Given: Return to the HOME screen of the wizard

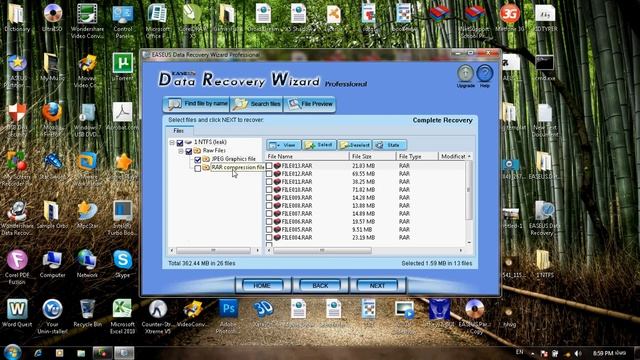Looking at the screenshot, I should [262, 286].
